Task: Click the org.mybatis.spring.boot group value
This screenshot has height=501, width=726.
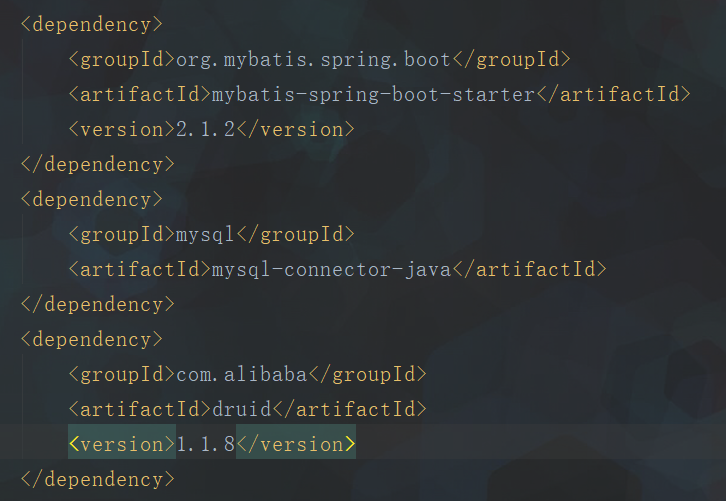Action: tap(313, 60)
